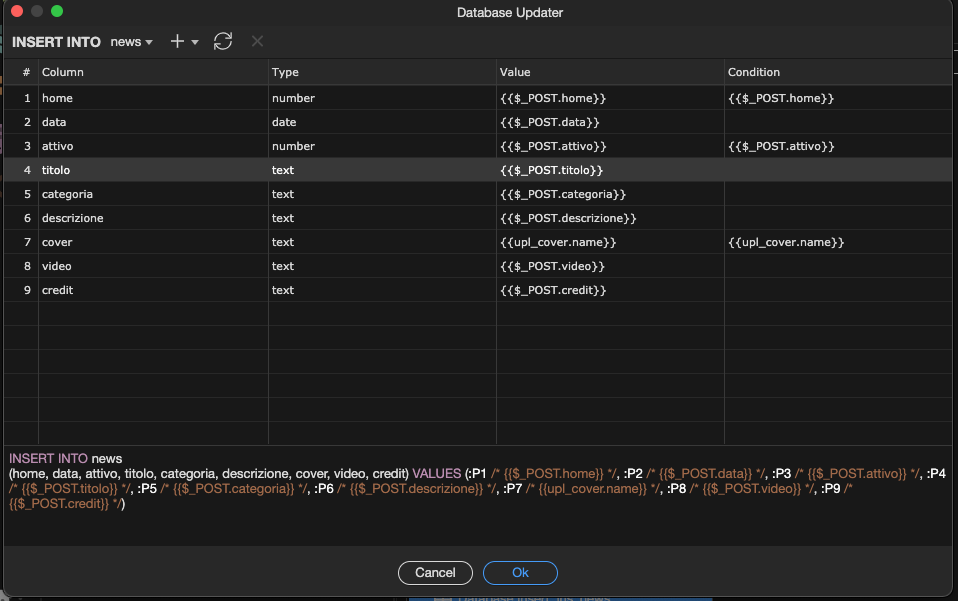Click the refresh columns icon
Image resolution: width=958 pixels, height=601 pixels.
click(x=222, y=42)
